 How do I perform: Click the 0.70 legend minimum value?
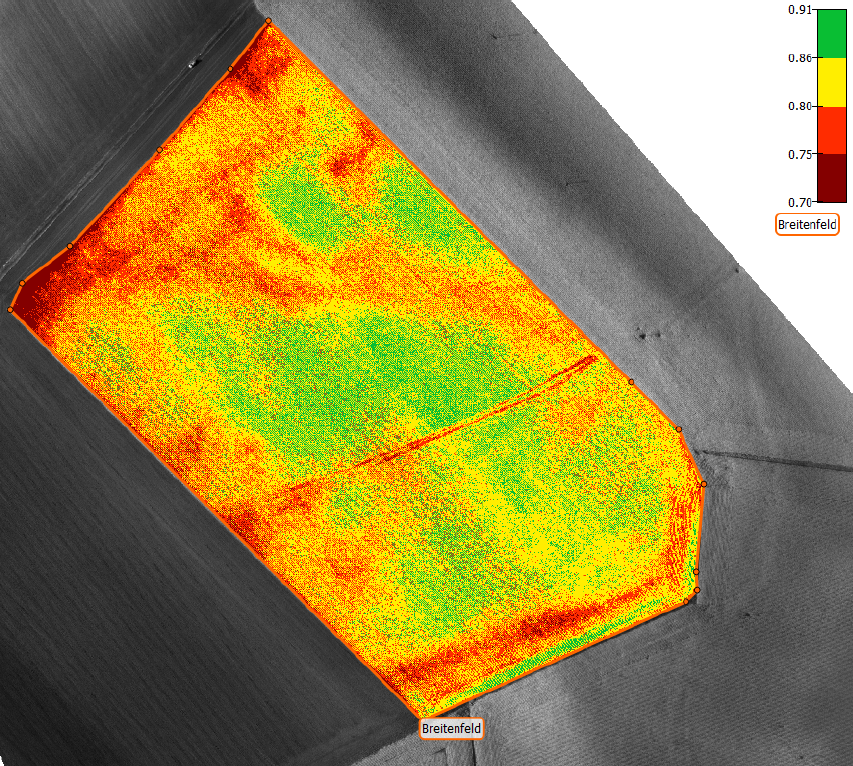coord(798,201)
